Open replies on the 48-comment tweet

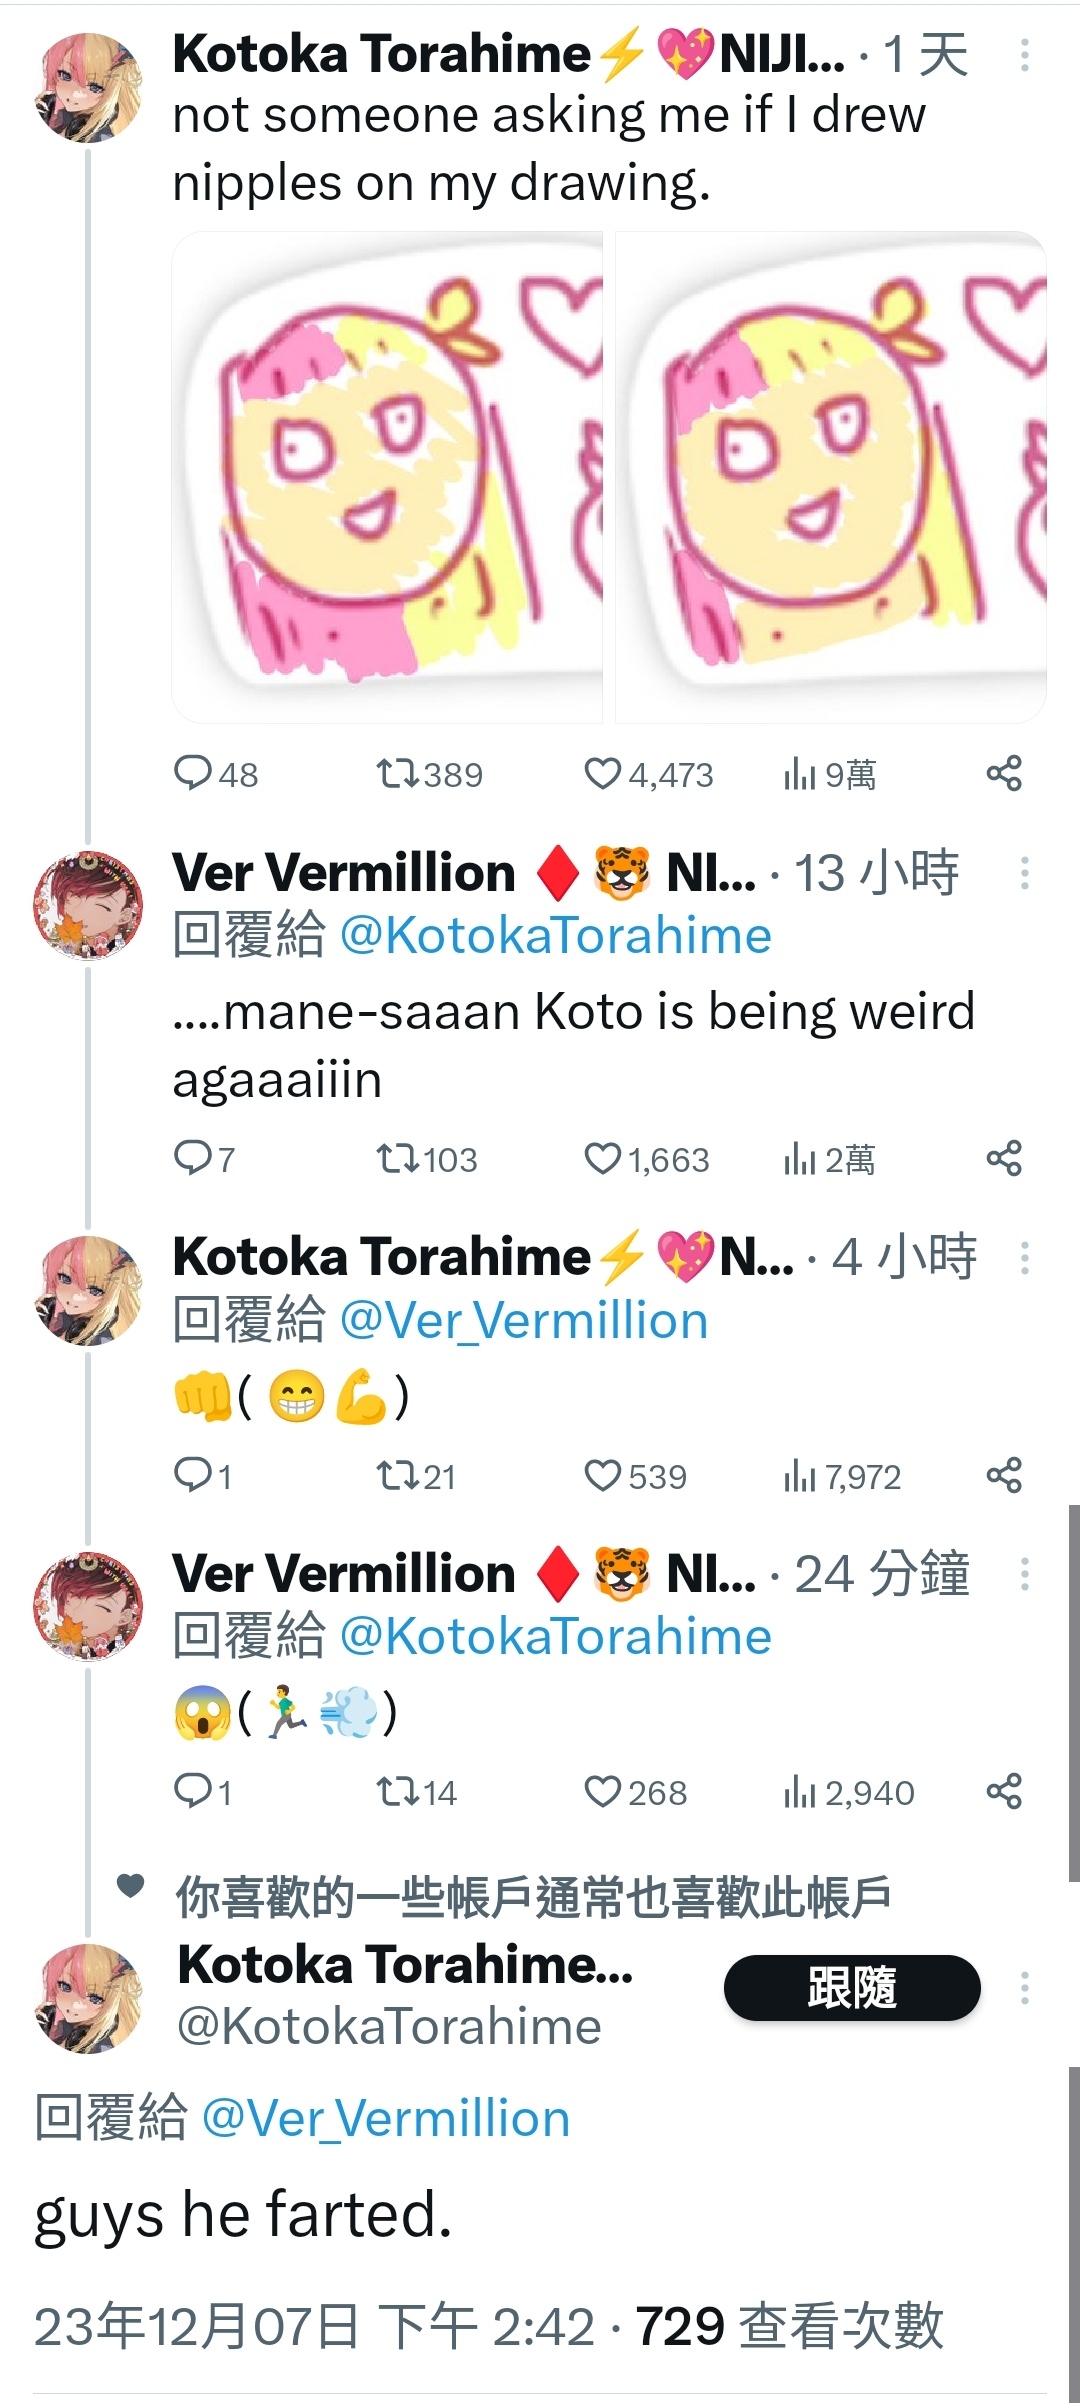215,774
